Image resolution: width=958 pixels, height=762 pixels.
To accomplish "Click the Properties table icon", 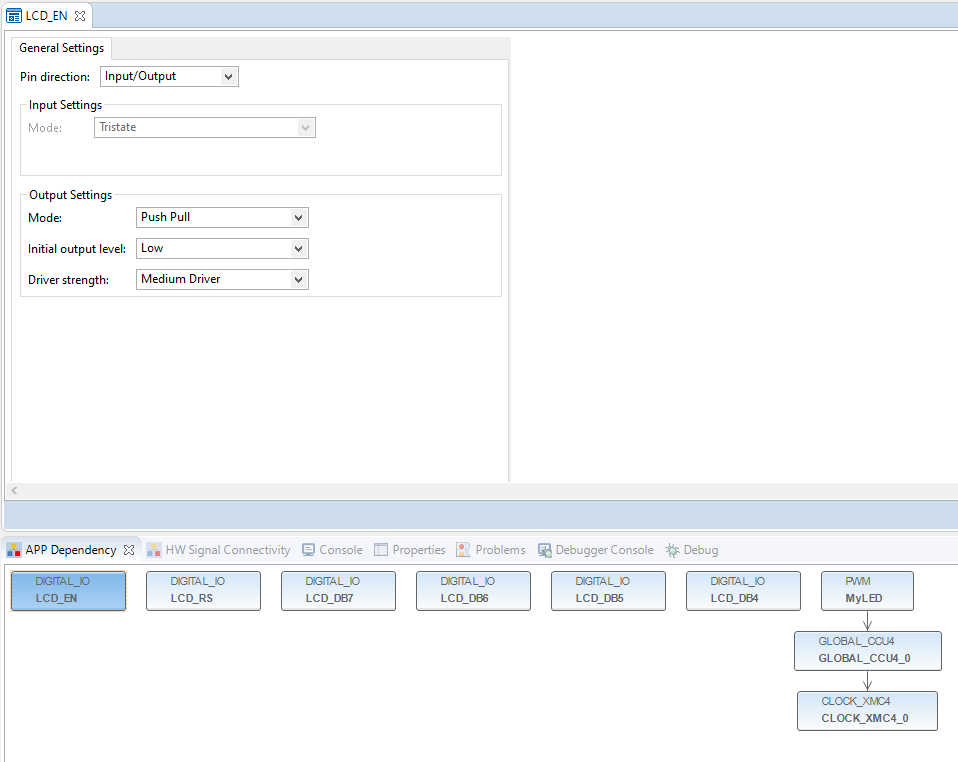I will (x=381, y=550).
